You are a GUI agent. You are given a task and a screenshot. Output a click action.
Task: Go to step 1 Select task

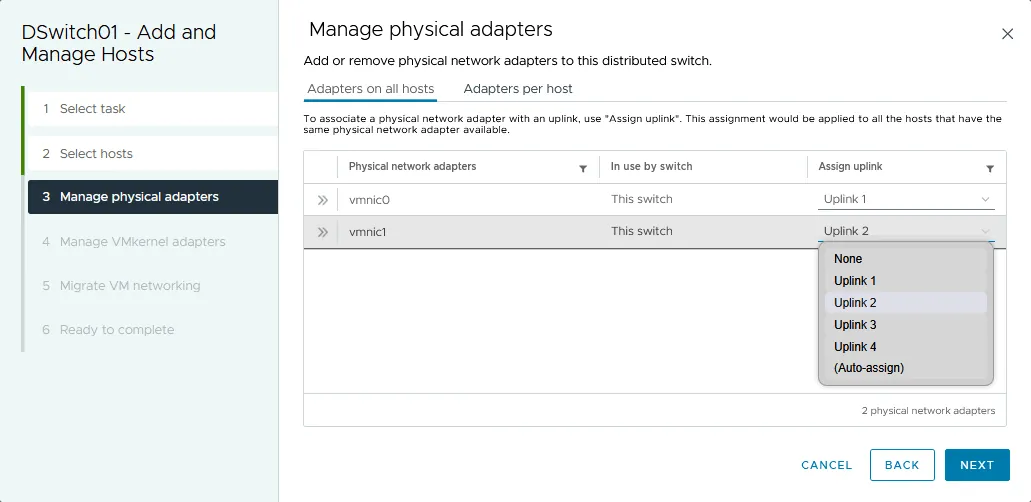(x=153, y=109)
